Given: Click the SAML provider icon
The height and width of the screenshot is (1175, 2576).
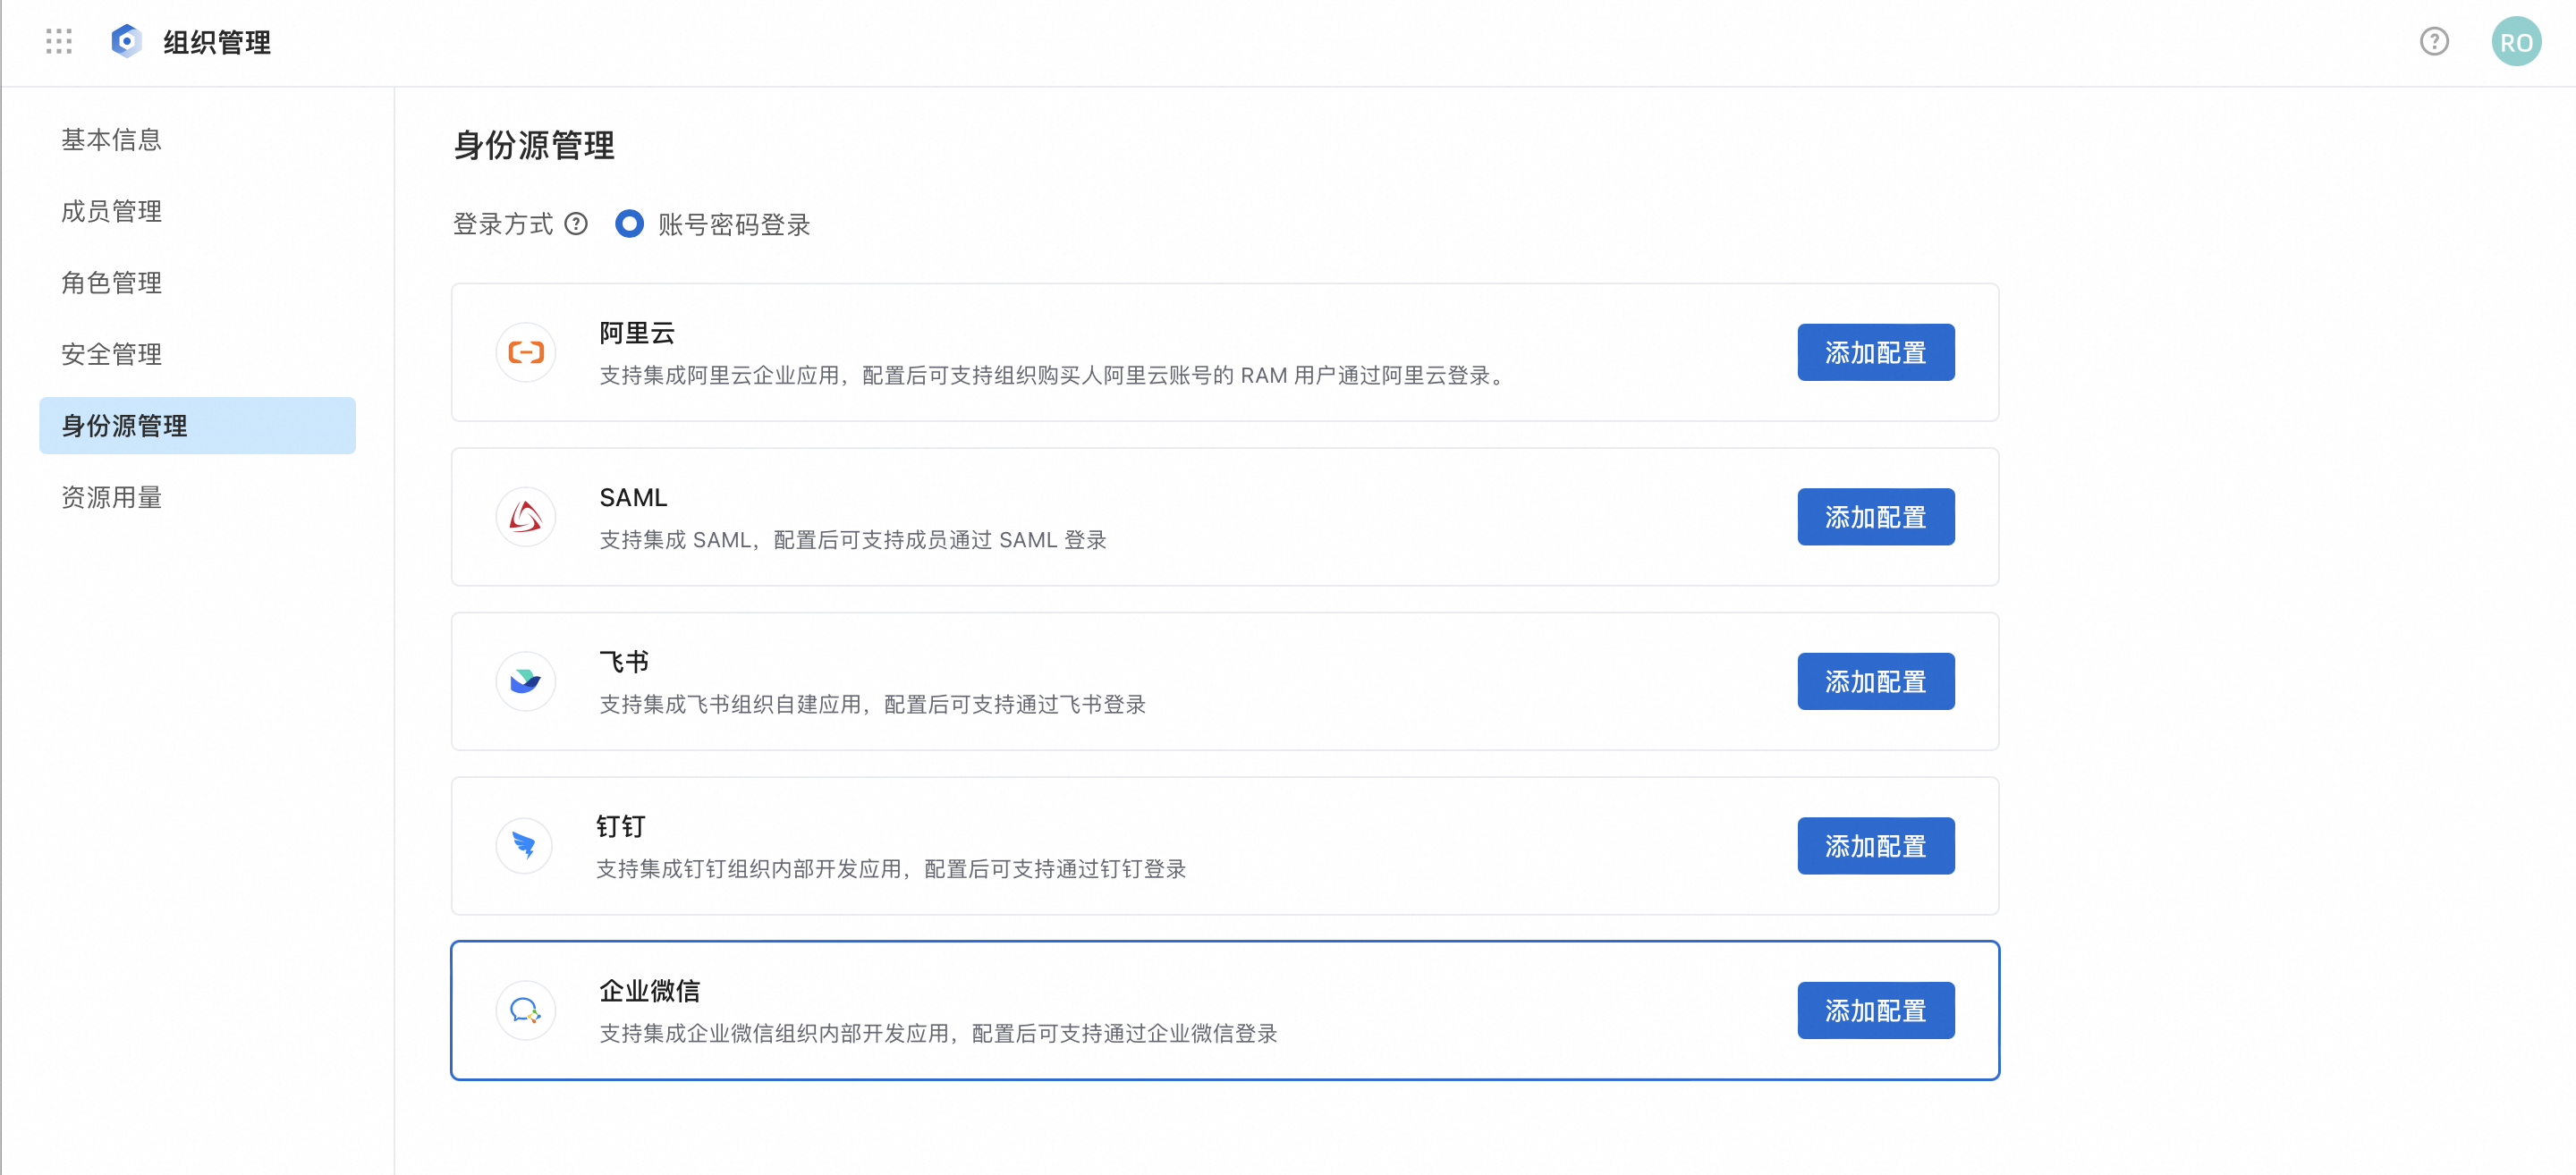Looking at the screenshot, I should pos(526,517).
